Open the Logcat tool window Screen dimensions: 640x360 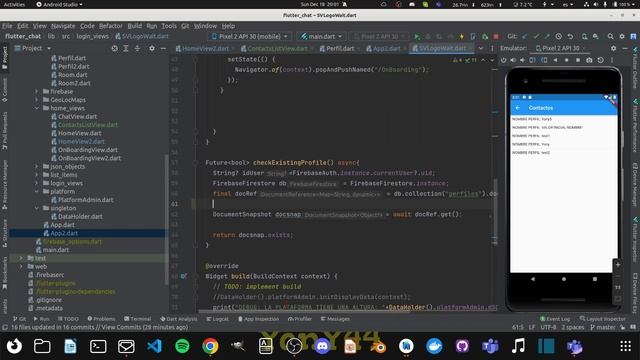pyautogui.click(x=217, y=319)
